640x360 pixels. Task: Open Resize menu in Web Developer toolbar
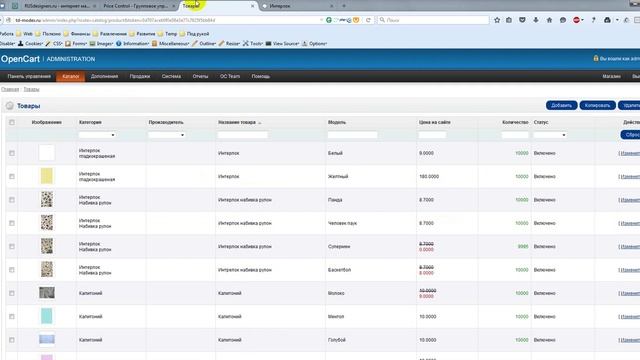[x=230, y=43]
